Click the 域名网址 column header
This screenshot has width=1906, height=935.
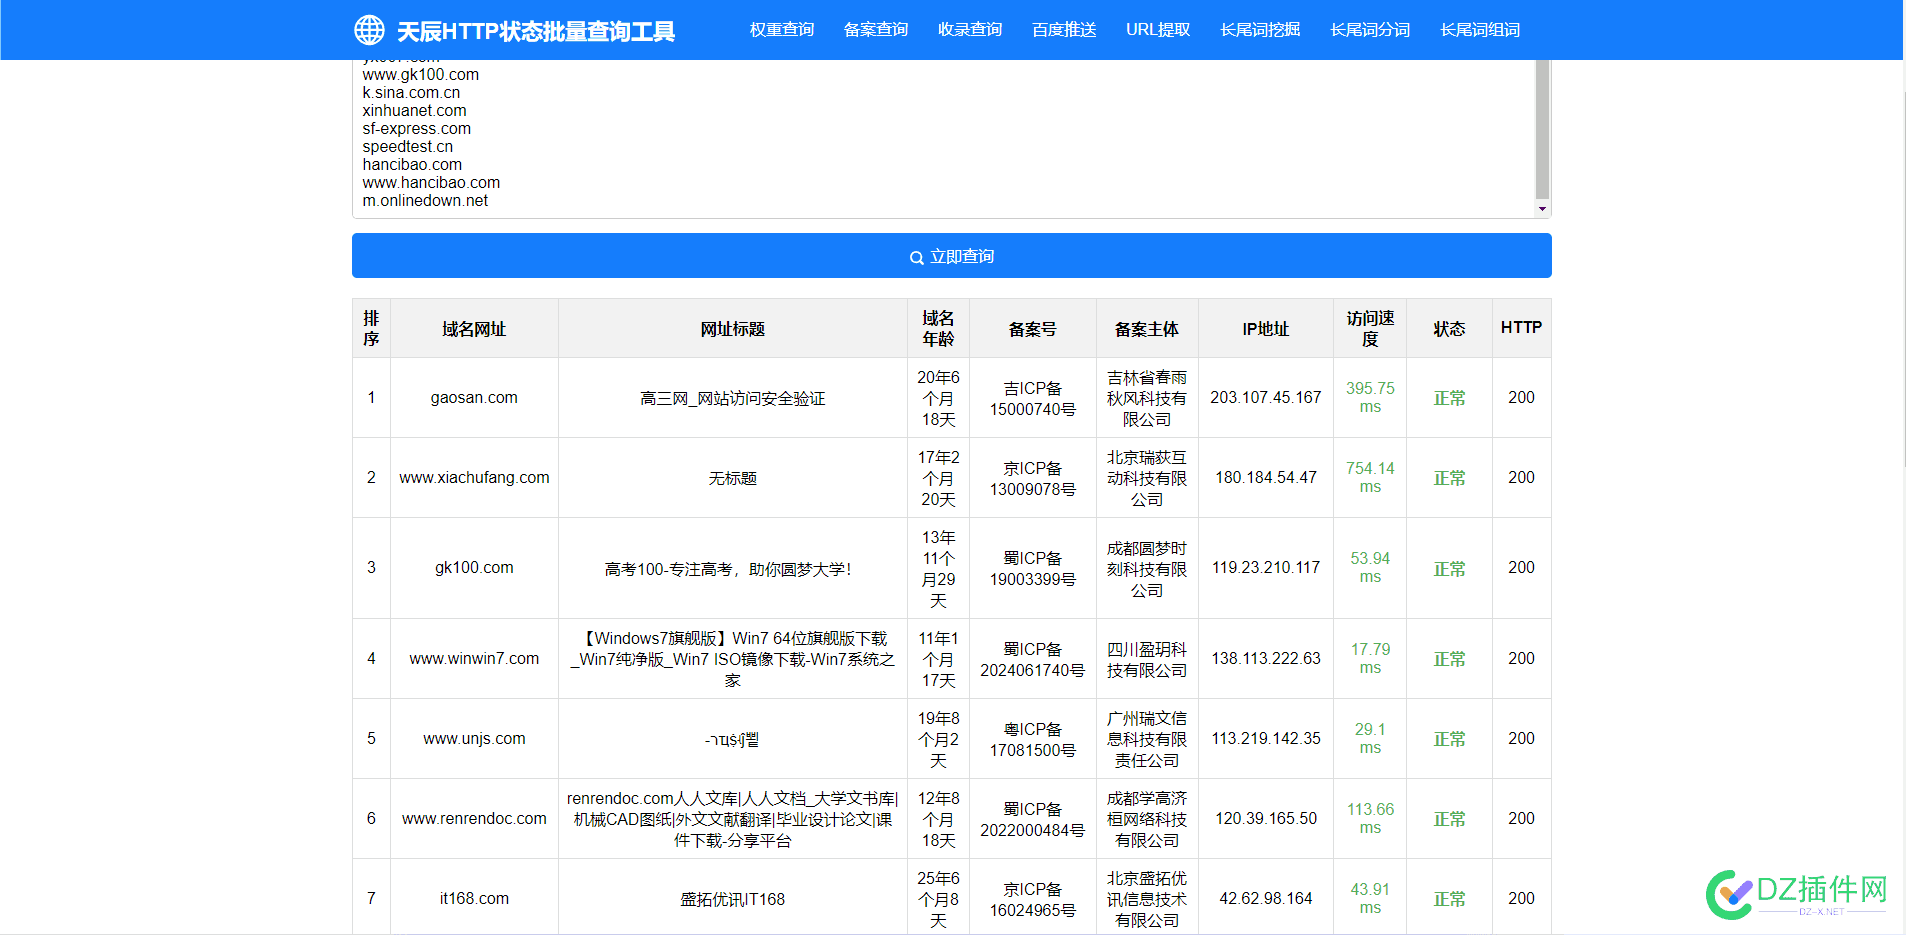point(474,329)
